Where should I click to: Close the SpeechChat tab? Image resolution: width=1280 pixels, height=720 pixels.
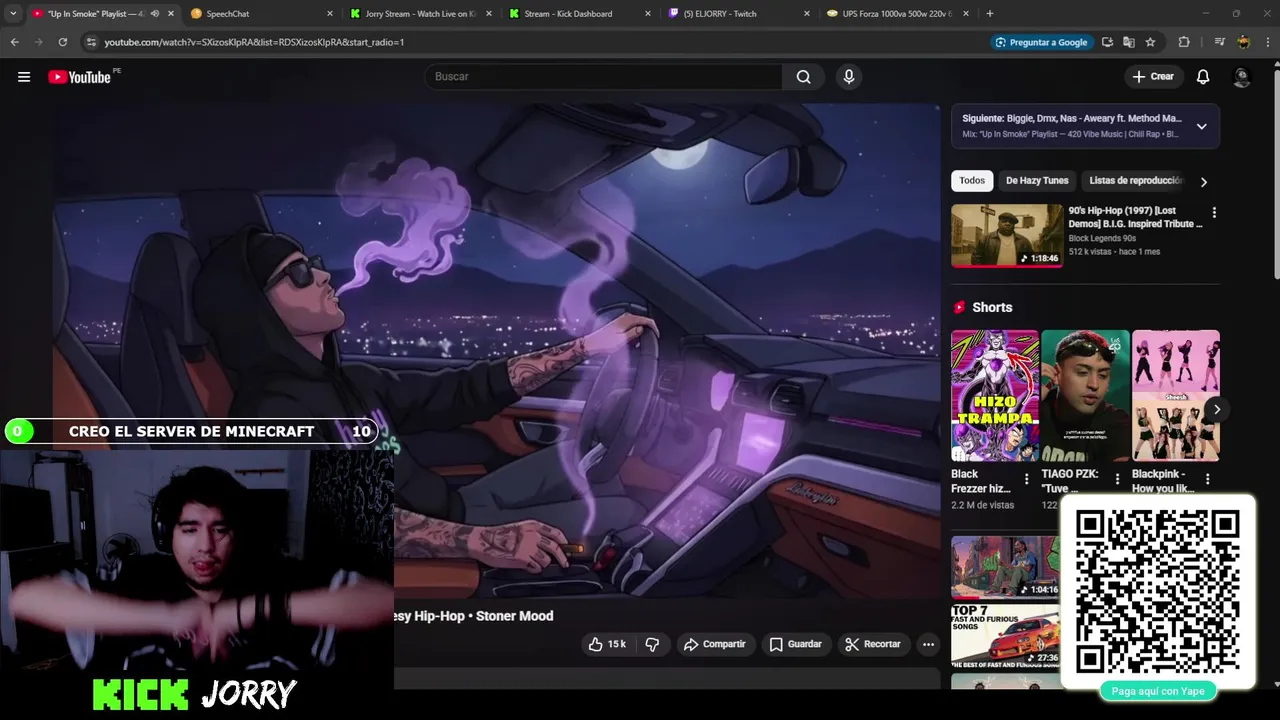click(x=330, y=14)
